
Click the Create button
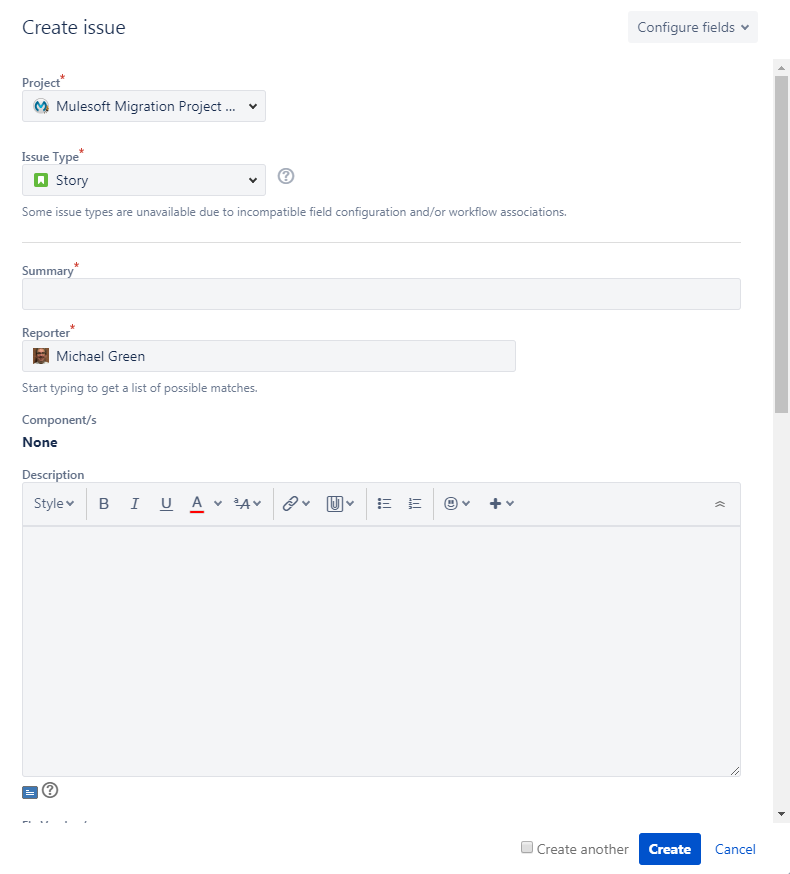pyautogui.click(x=670, y=849)
